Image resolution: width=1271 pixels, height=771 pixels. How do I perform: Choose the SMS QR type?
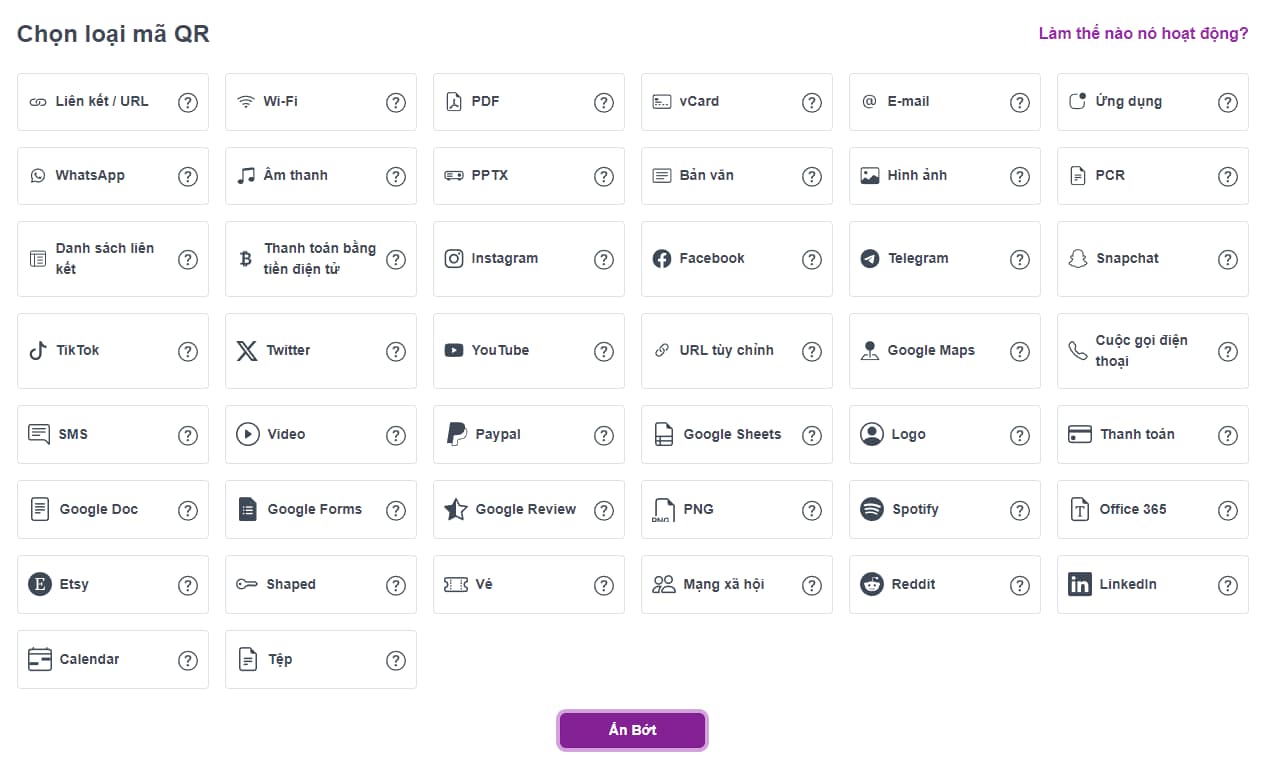pos(113,435)
